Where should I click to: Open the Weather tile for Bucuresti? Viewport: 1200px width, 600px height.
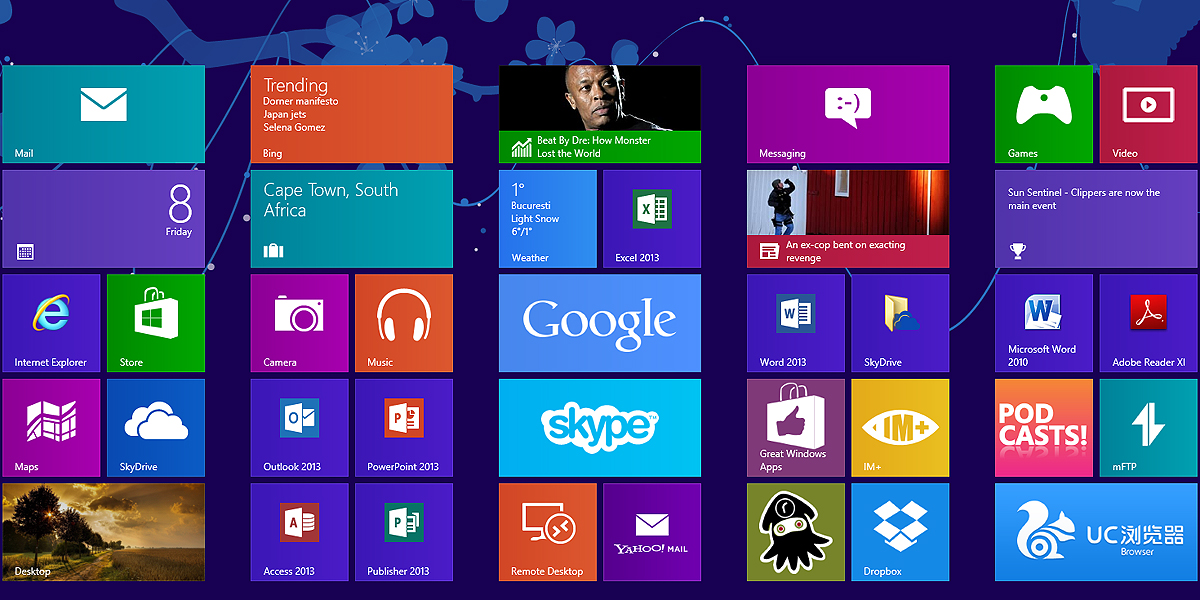tap(548, 219)
